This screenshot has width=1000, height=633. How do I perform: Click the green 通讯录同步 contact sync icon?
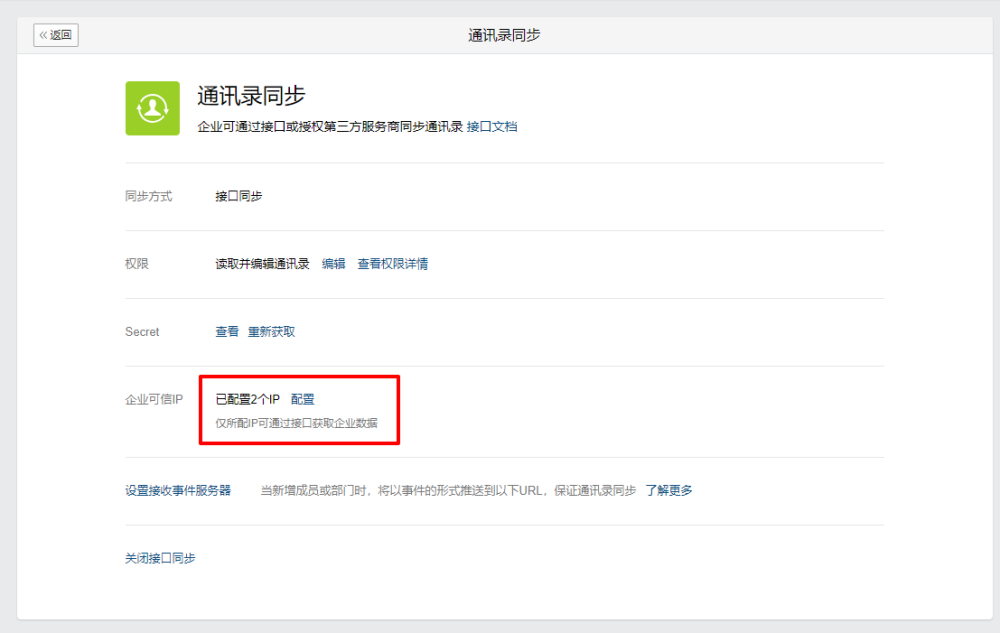tap(152, 108)
